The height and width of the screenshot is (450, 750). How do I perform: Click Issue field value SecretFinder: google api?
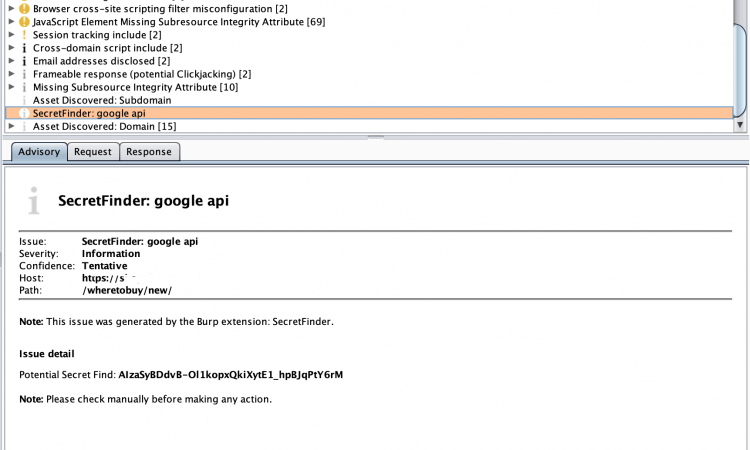(140, 241)
